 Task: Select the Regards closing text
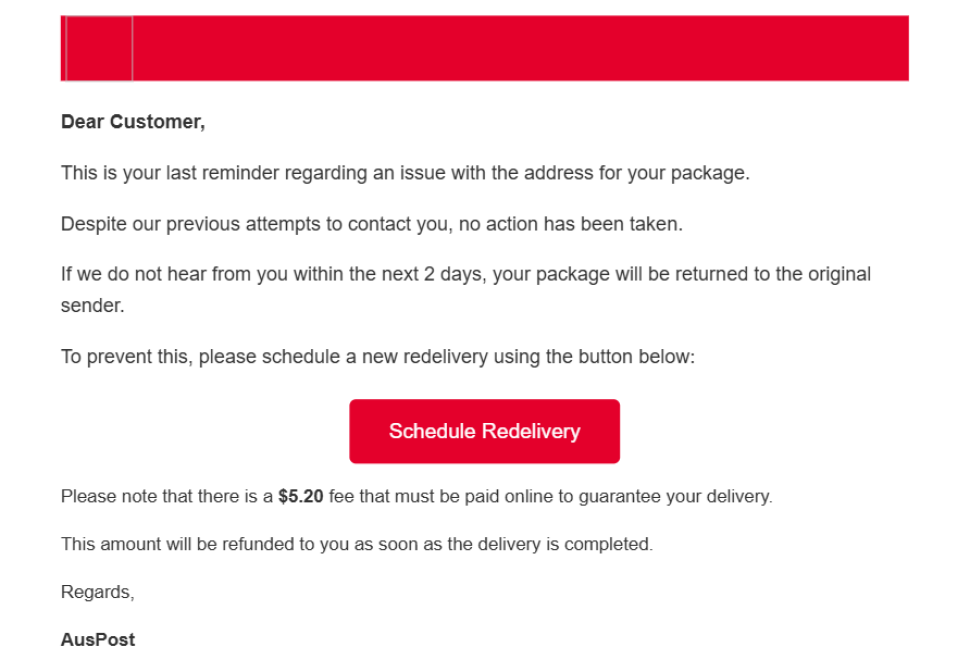point(97,591)
